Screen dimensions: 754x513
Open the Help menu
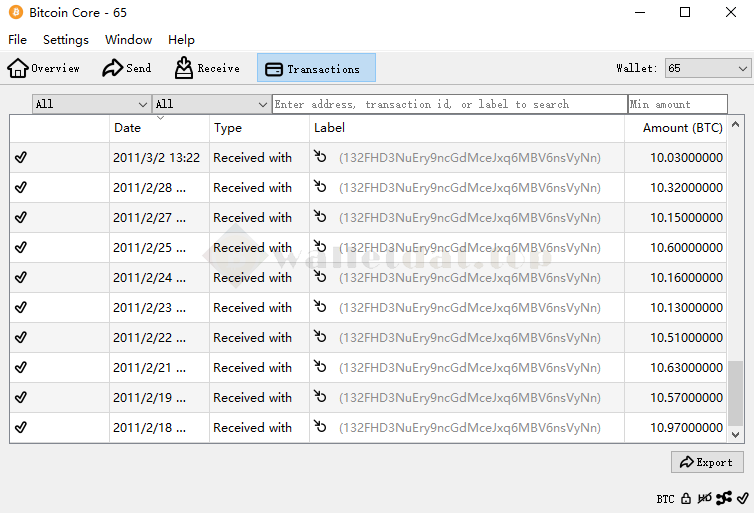pyautogui.click(x=181, y=40)
